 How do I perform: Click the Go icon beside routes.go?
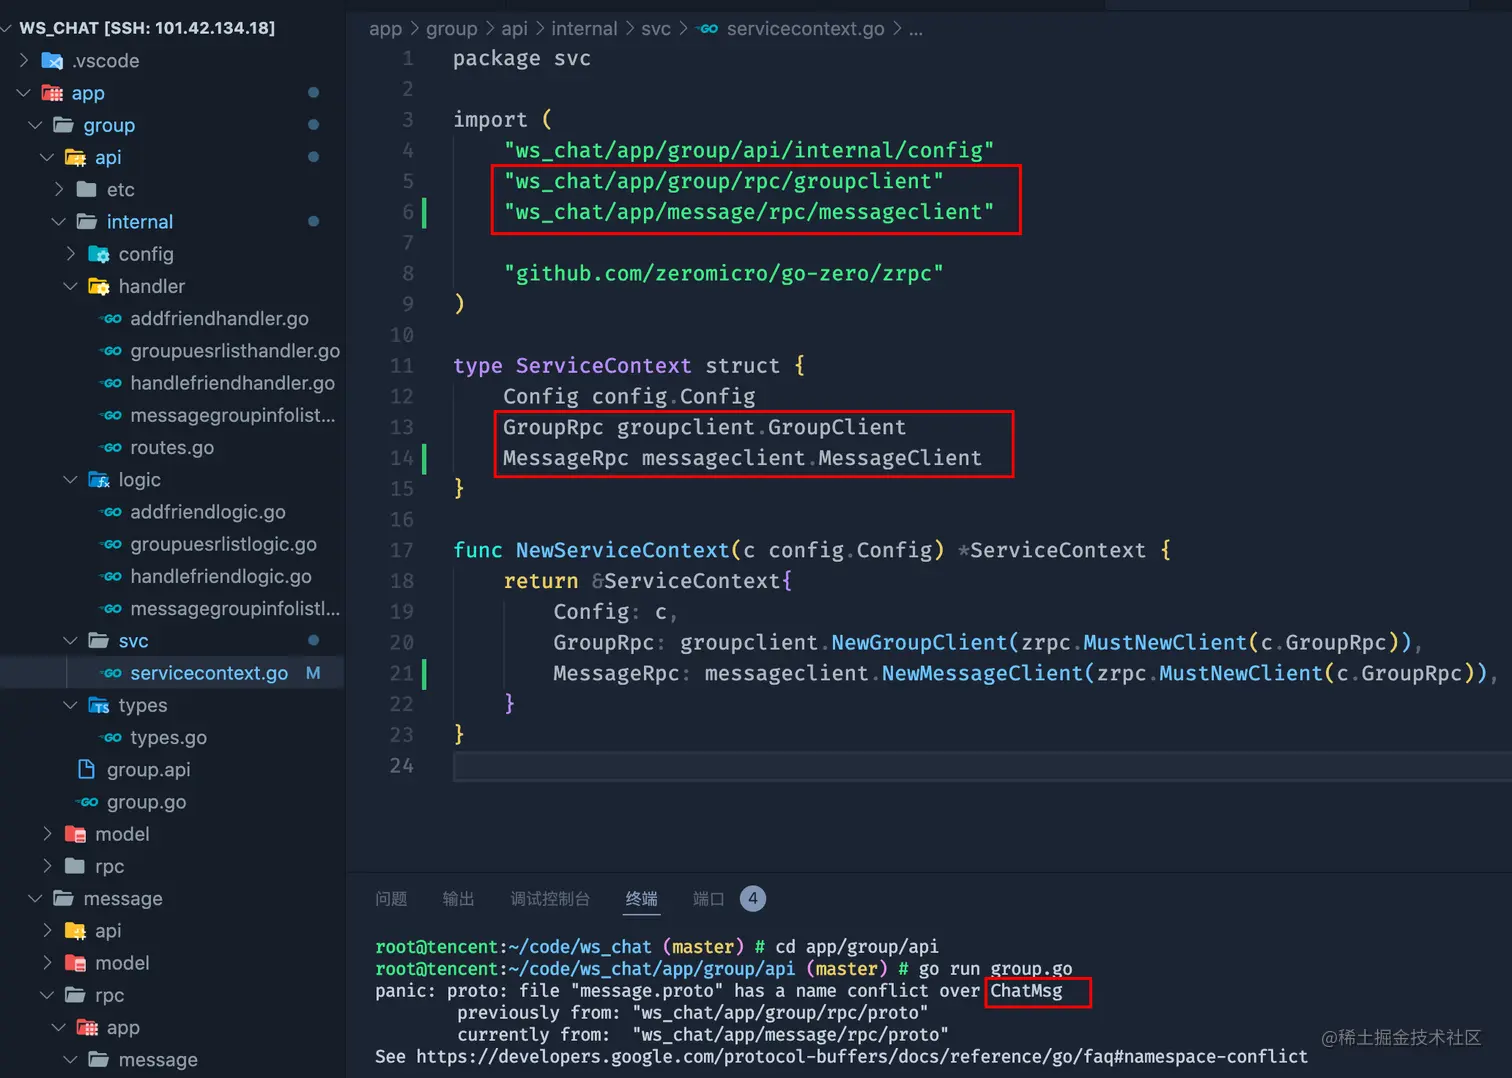pyautogui.click(x=111, y=448)
